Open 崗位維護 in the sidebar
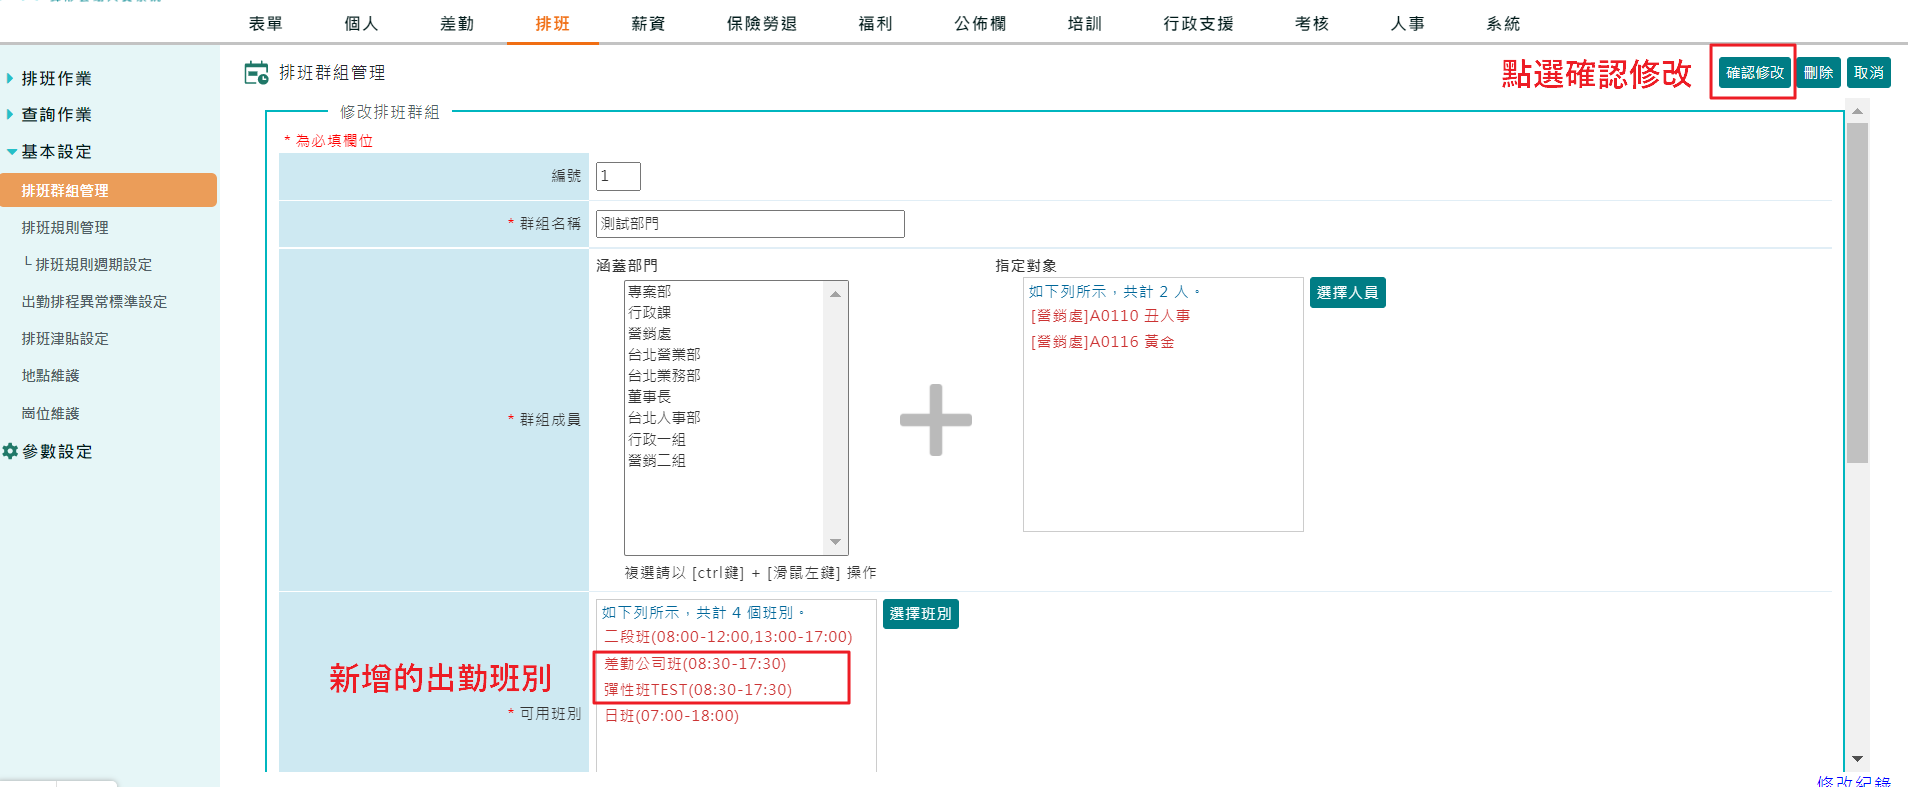Viewport: 1908px width, 787px height. pyautogui.click(x=50, y=414)
